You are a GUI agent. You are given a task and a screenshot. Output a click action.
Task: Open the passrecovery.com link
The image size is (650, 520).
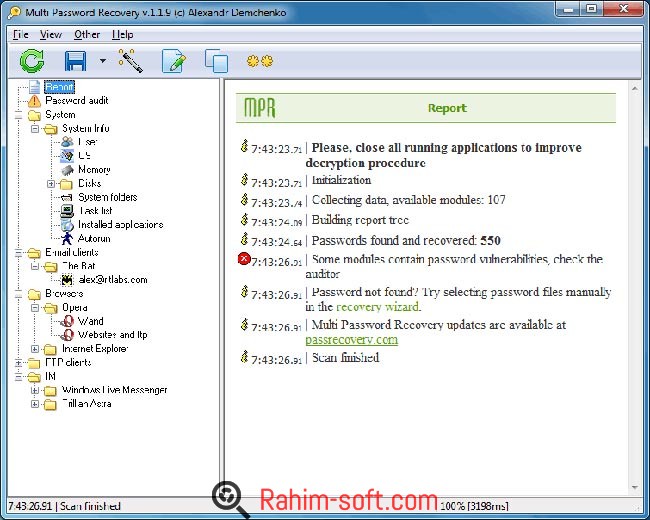point(352,340)
